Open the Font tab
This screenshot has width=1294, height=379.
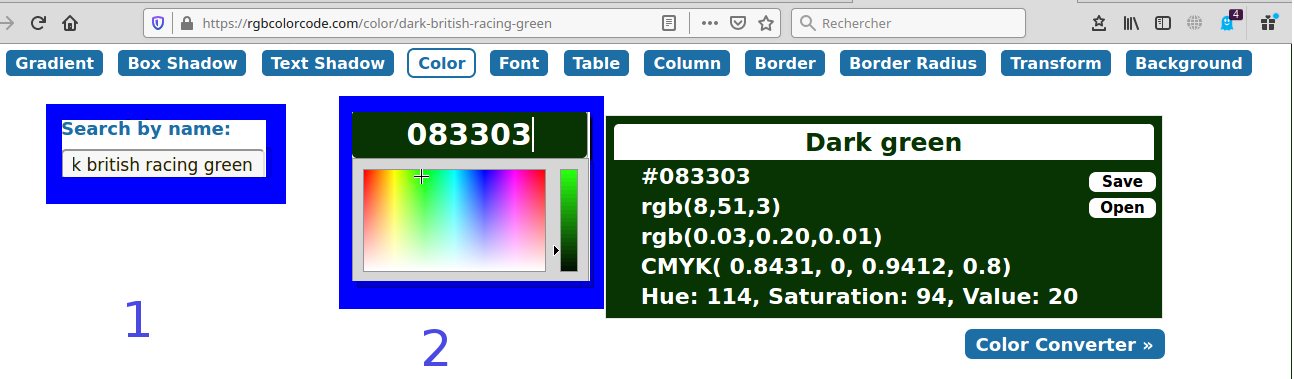click(519, 63)
